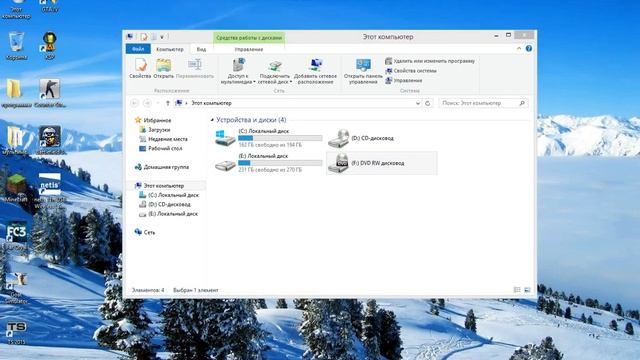Click Управление in the Система group

coord(403,80)
